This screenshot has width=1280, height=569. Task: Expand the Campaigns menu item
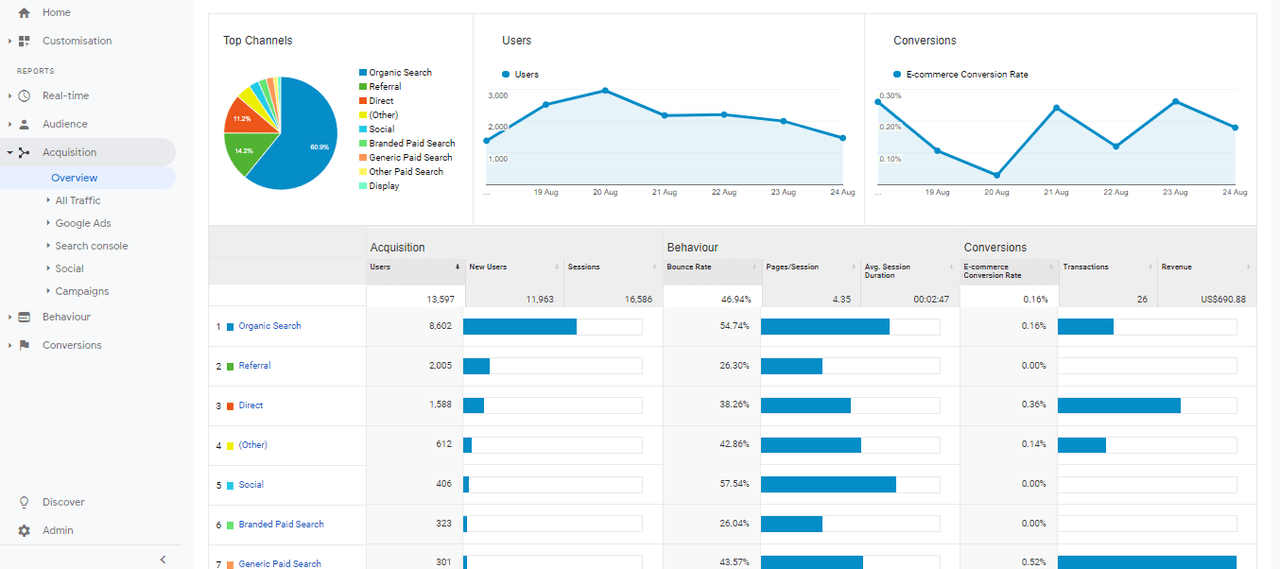[82, 292]
